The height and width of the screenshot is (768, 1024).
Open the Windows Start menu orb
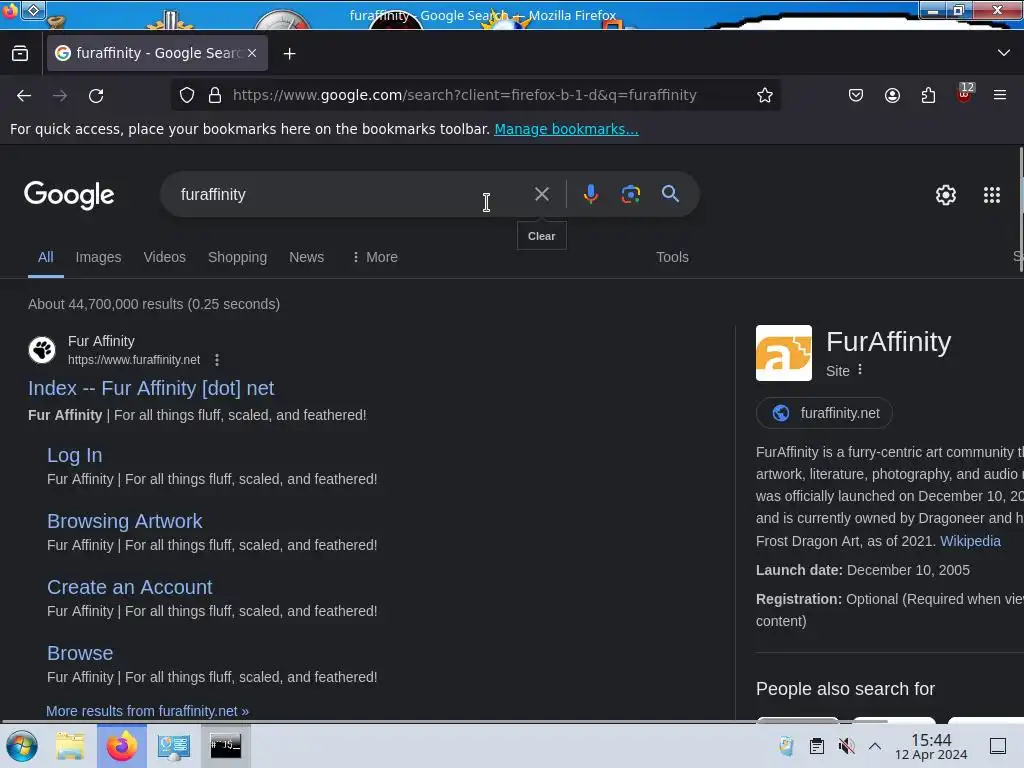coord(22,746)
